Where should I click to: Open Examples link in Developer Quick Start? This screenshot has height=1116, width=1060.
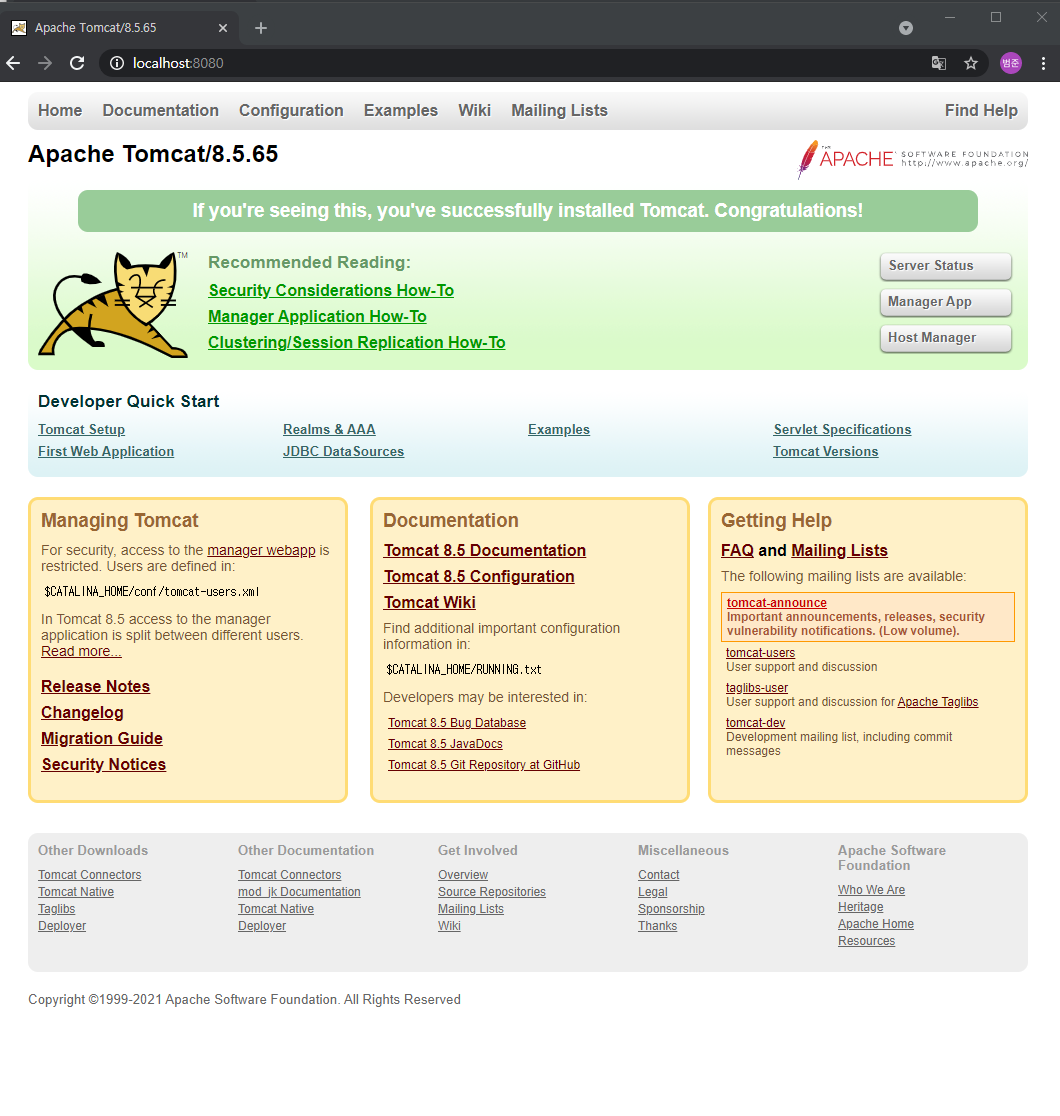[559, 429]
